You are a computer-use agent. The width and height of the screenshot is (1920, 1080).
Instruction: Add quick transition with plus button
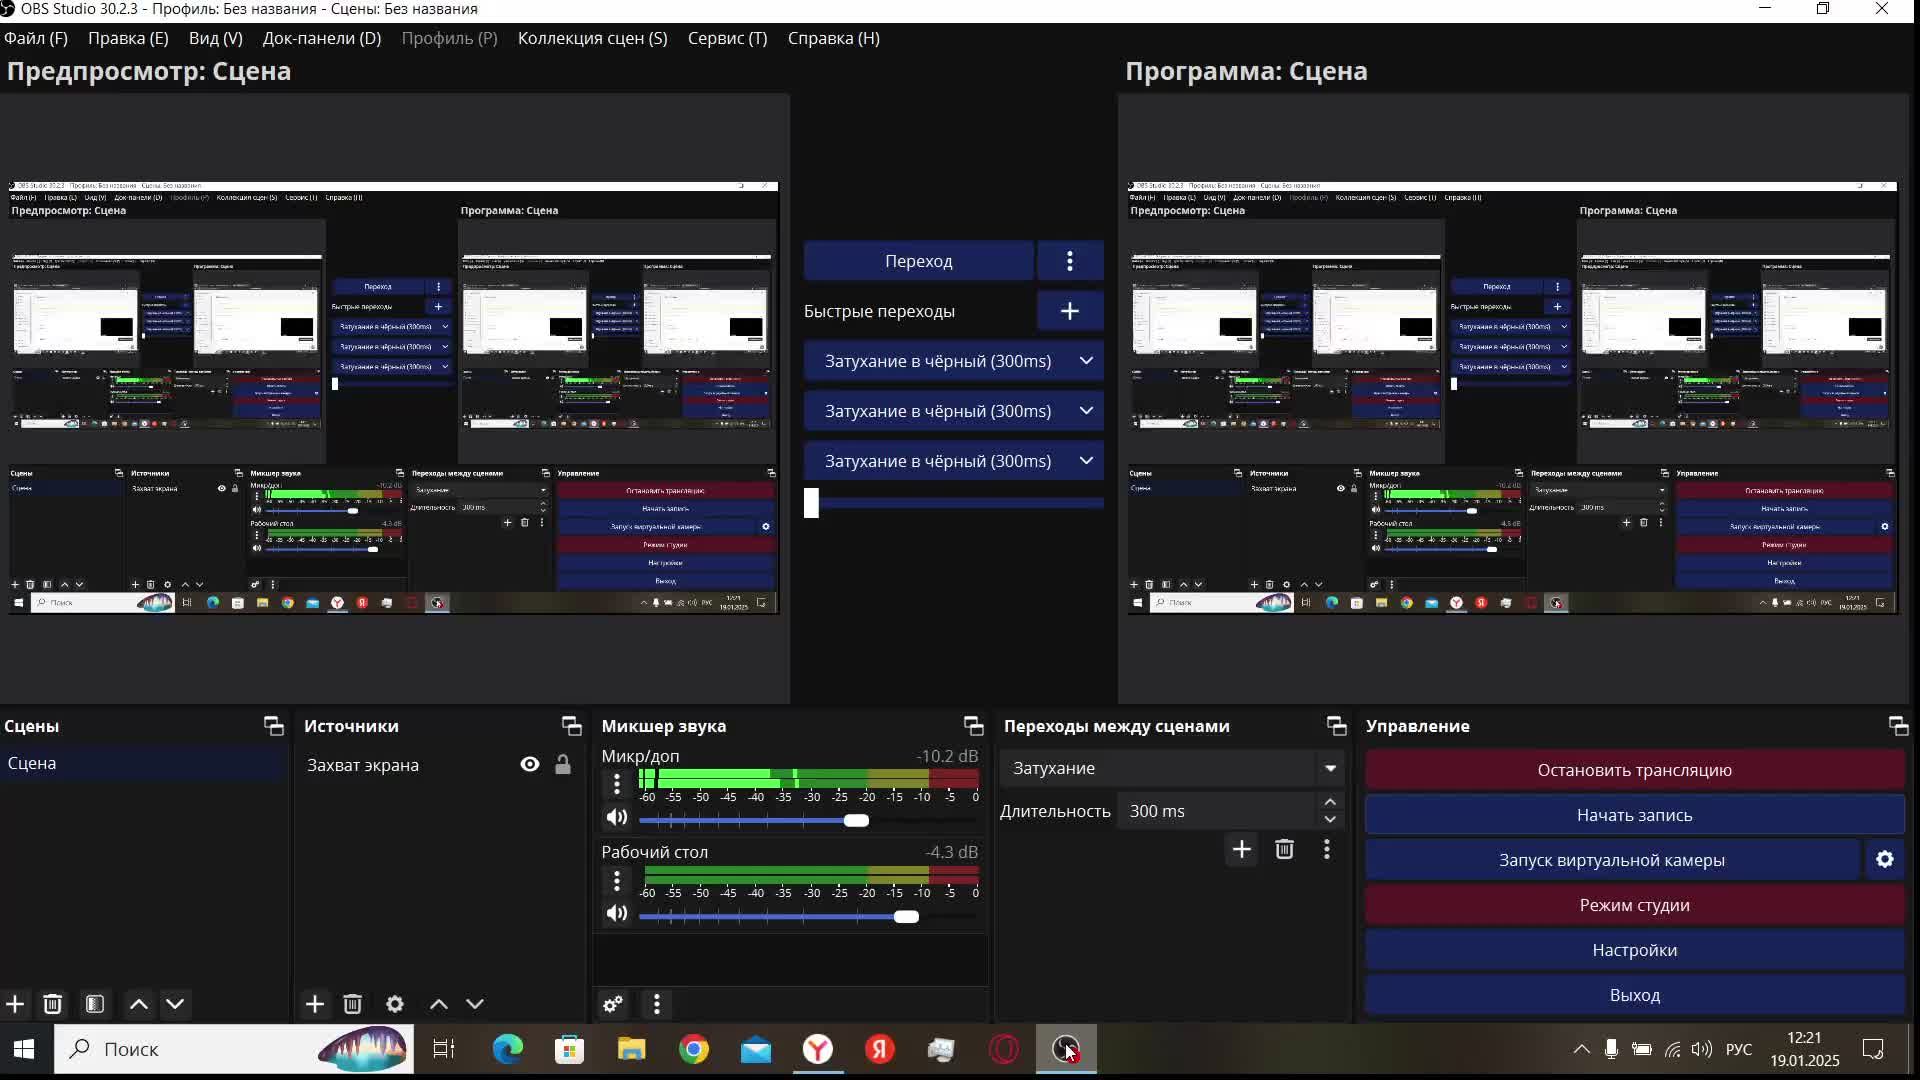pyautogui.click(x=1069, y=311)
